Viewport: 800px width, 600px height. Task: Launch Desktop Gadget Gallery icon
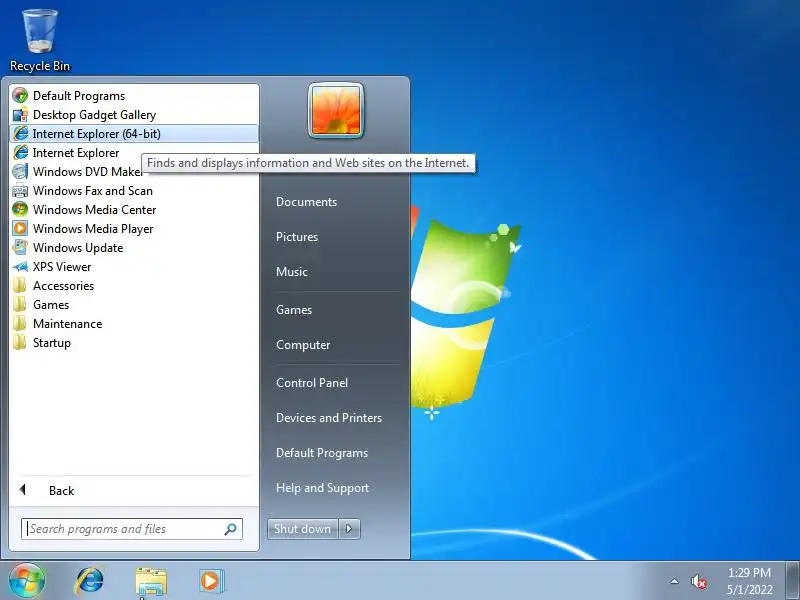pyautogui.click(x=20, y=114)
